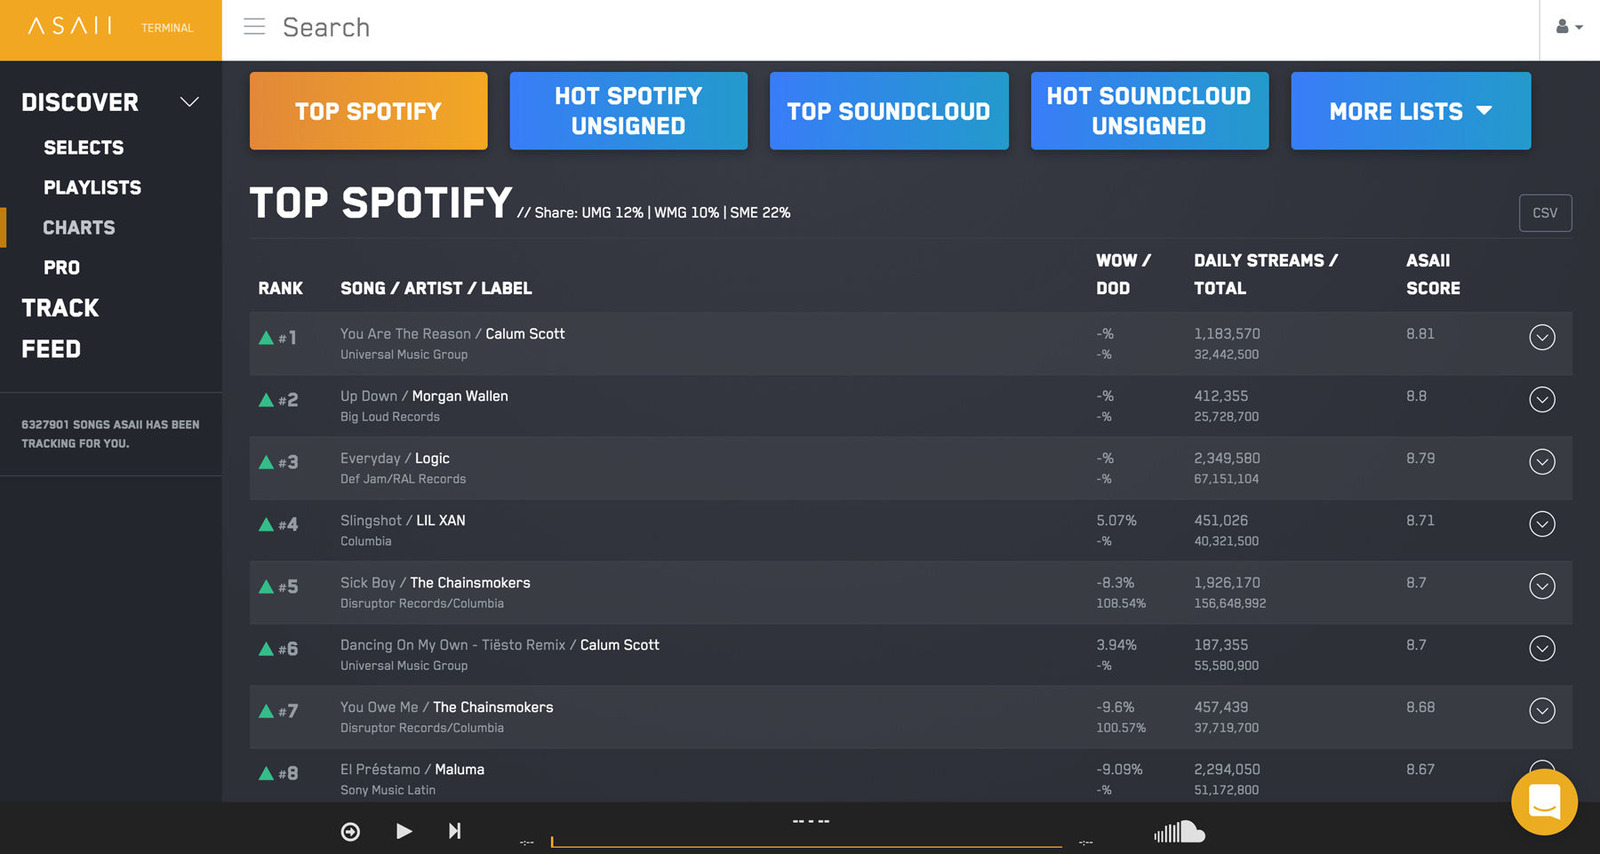The height and width of the screenshot is (854, 1600).
Task: Expand the Everyday by Logic row
Action: point(1542,462)
